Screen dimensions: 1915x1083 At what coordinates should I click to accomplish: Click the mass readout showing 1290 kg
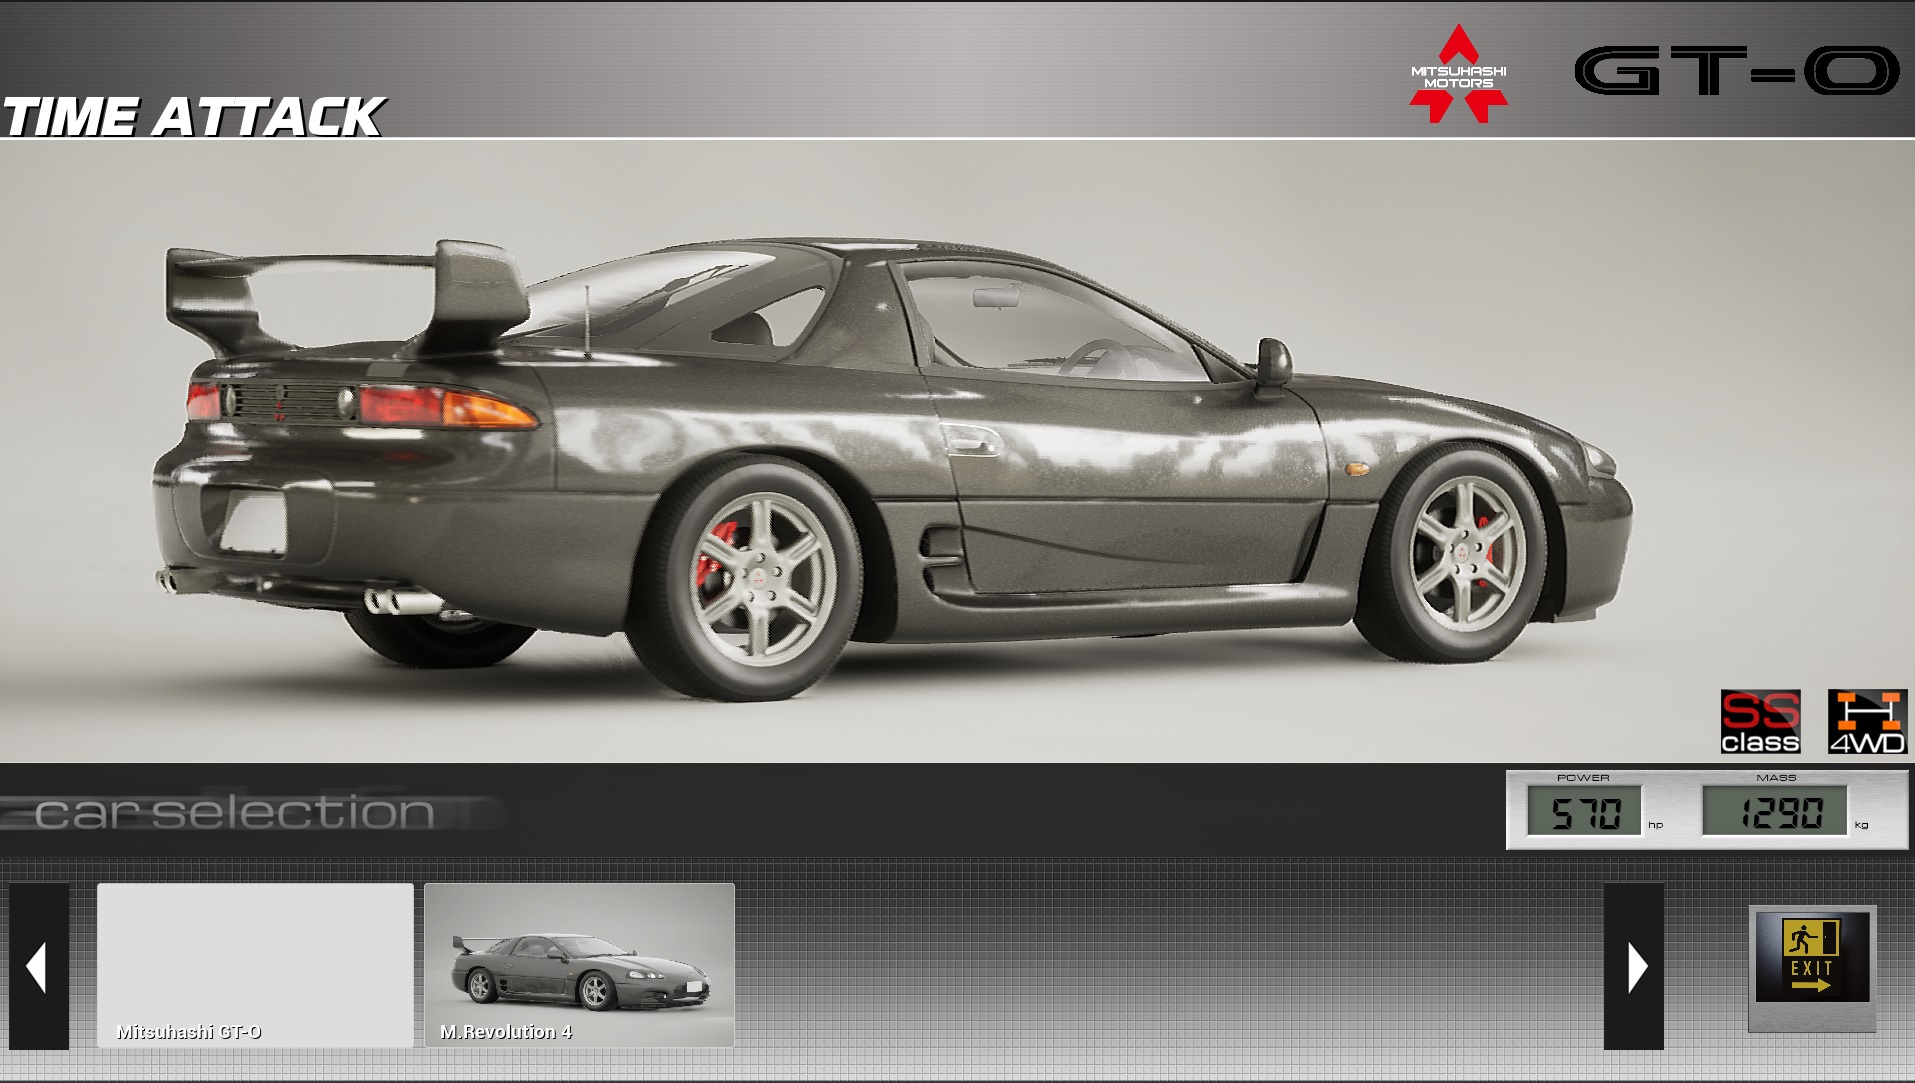[x=1776, y=811]
